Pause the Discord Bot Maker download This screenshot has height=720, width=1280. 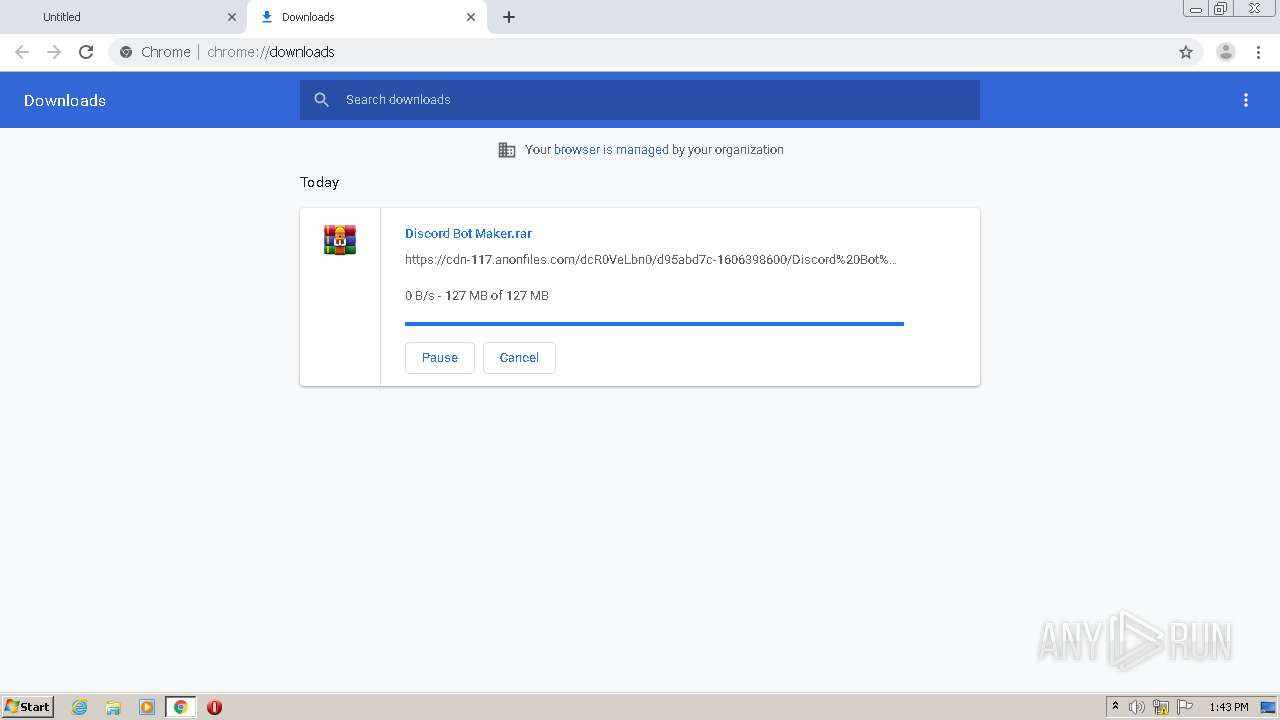point(440,358)
